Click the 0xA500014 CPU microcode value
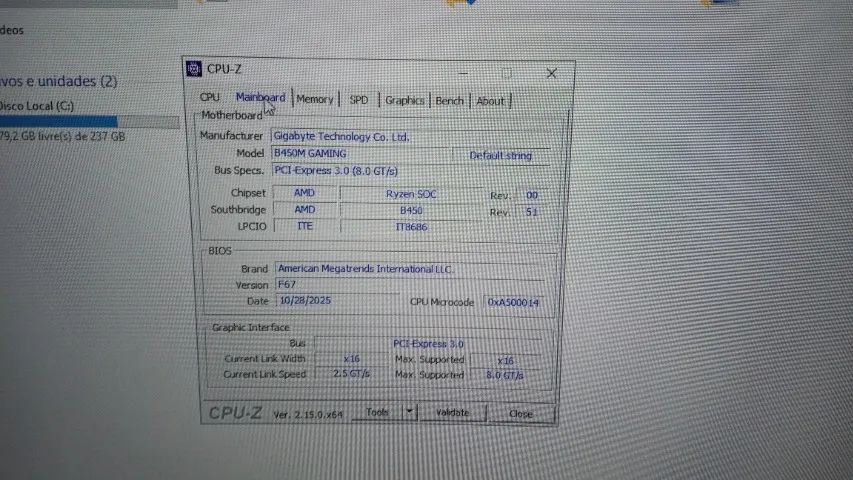 coord(513,302)
